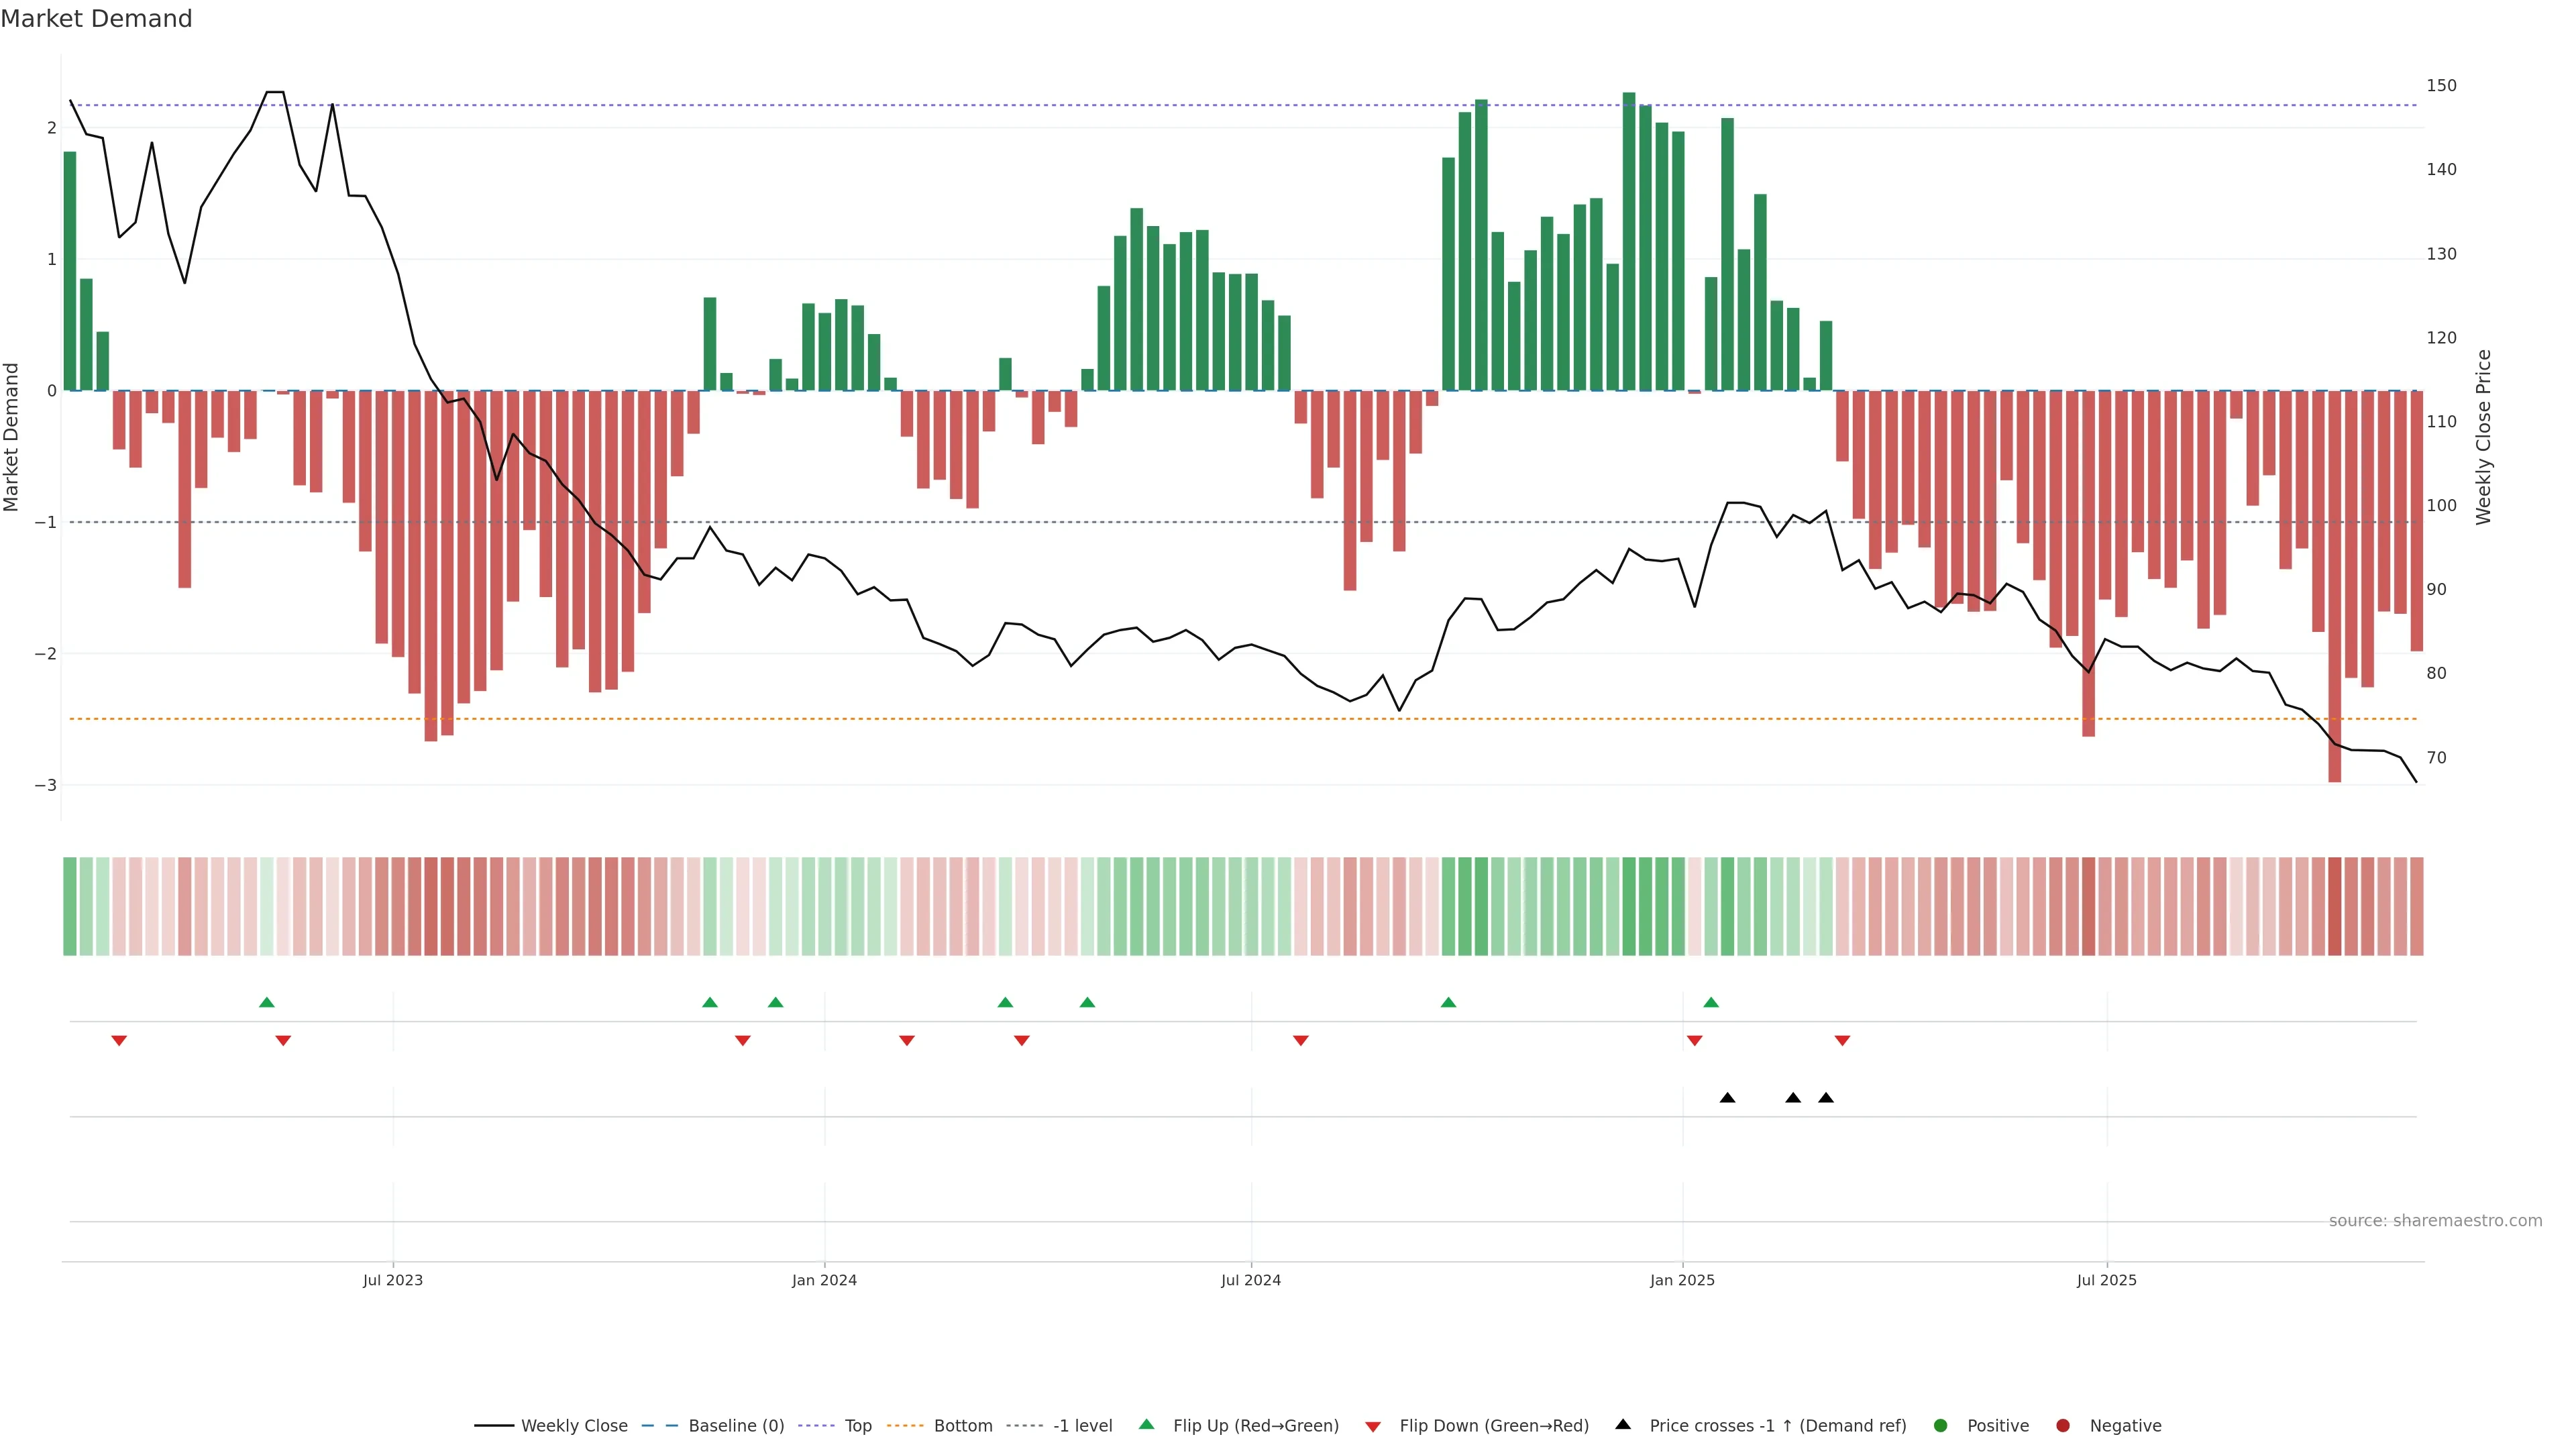This screenshot has width=2576, height=1449.
Task: Toggle the Baseline (0) legend entry
Action: [x=736, y=1425]
